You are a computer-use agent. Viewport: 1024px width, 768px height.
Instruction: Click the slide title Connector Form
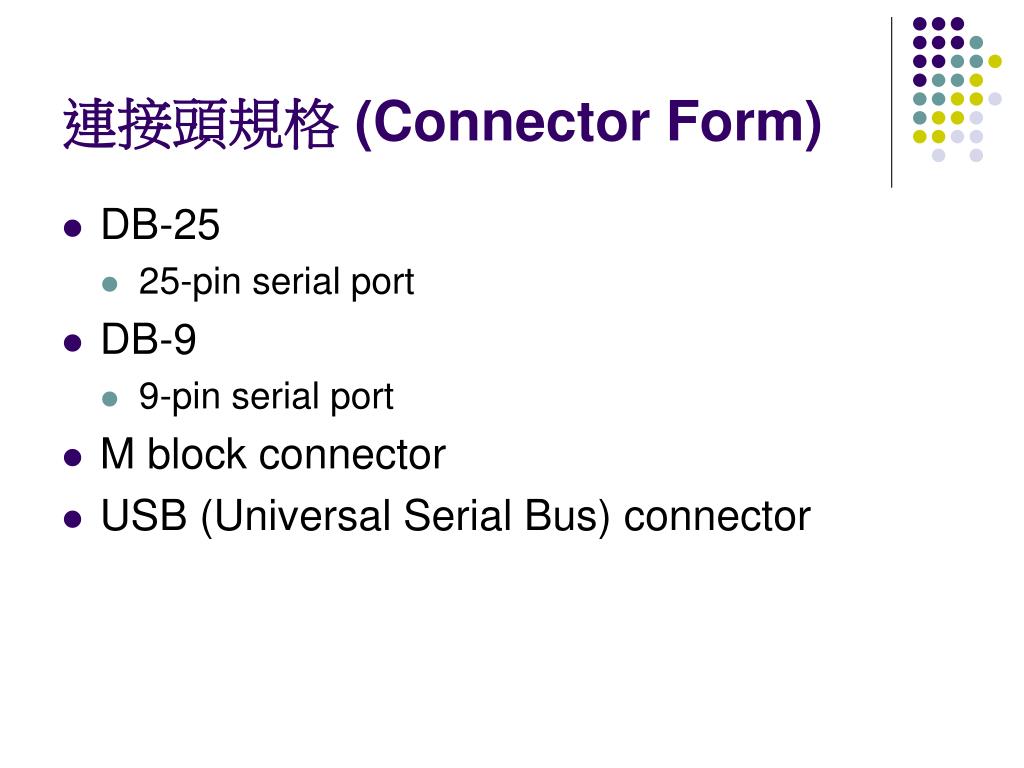[x=441, y=123]
